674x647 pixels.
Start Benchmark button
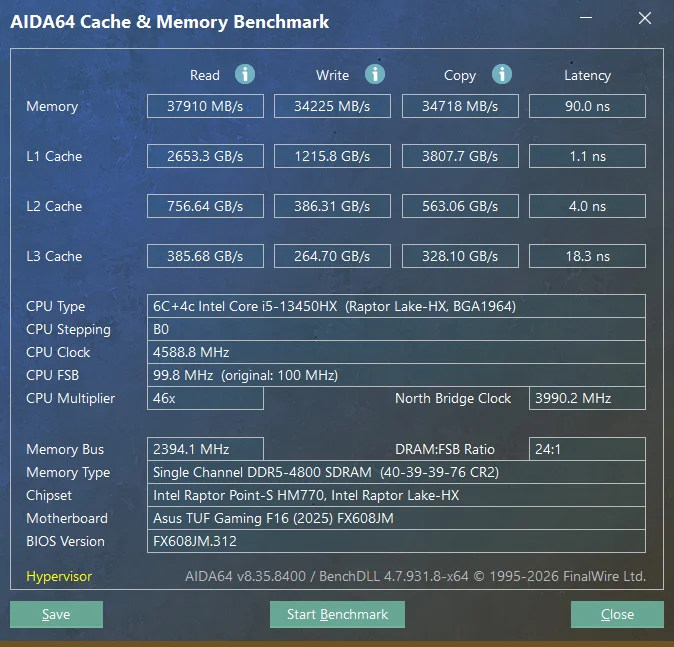point(337,614)
